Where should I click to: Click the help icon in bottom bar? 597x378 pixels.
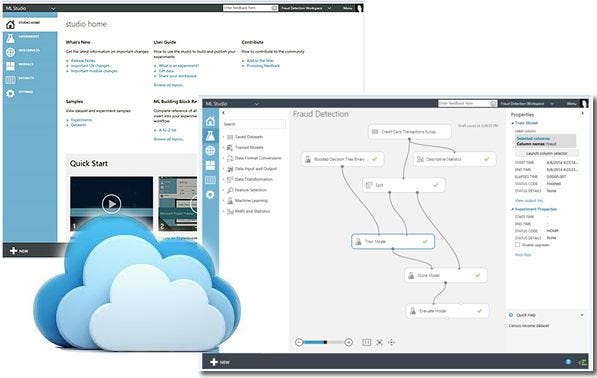point(568,362)
